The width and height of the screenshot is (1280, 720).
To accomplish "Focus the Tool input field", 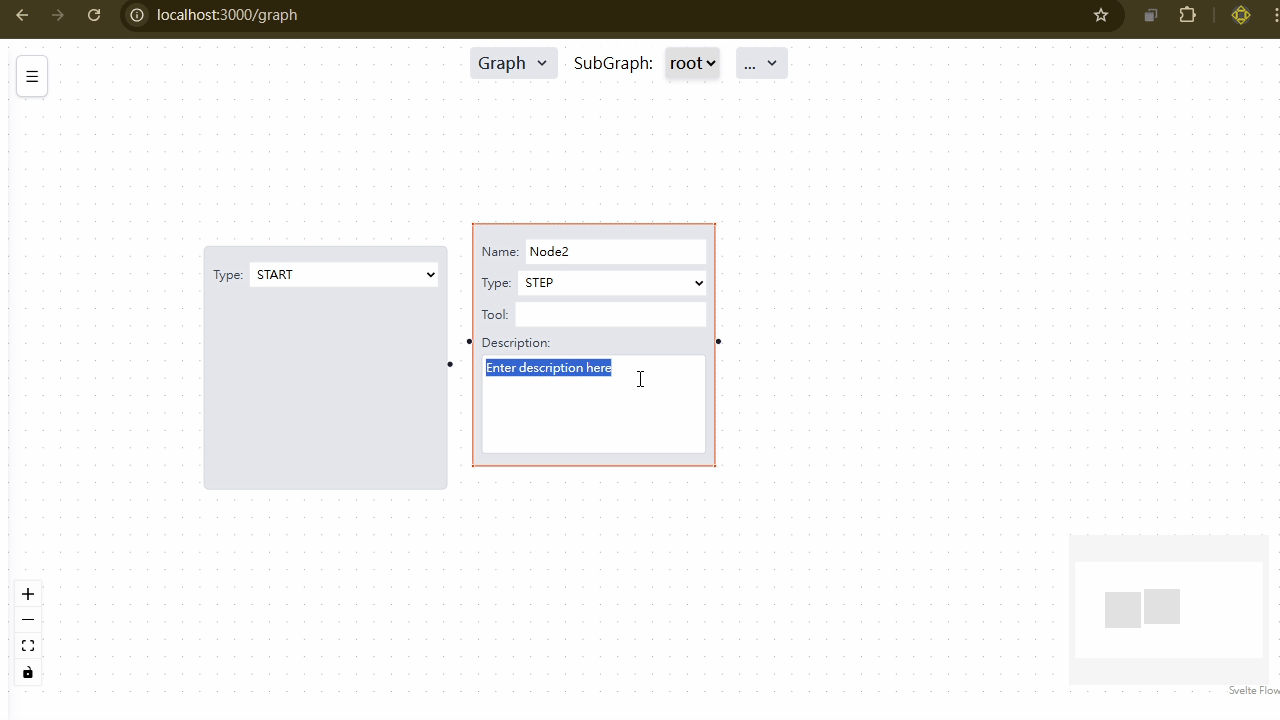I will 610,315.
